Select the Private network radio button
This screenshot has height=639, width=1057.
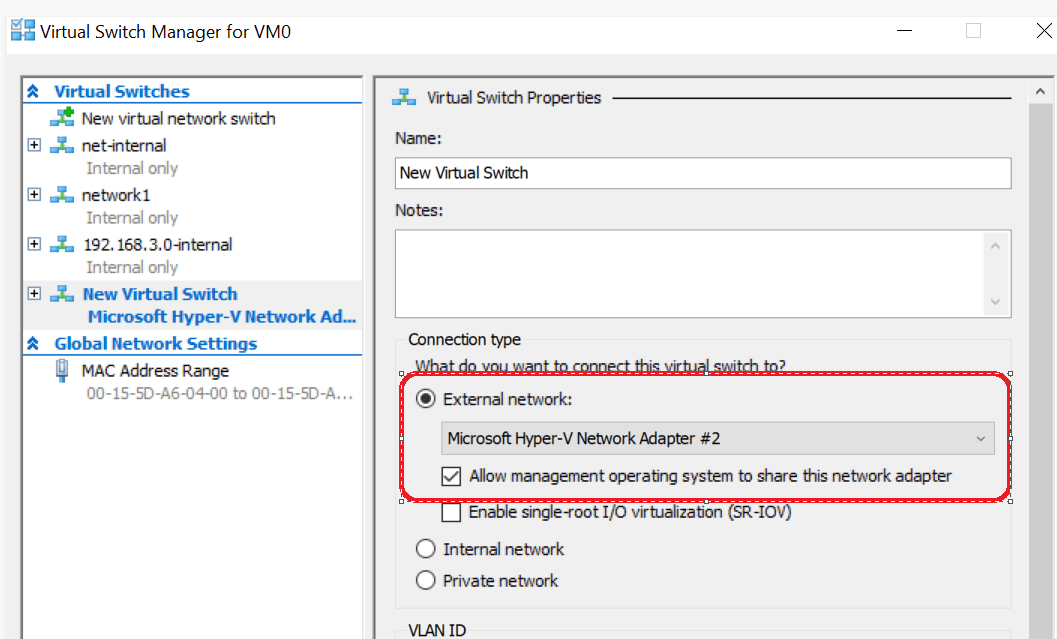click(425, 580)
